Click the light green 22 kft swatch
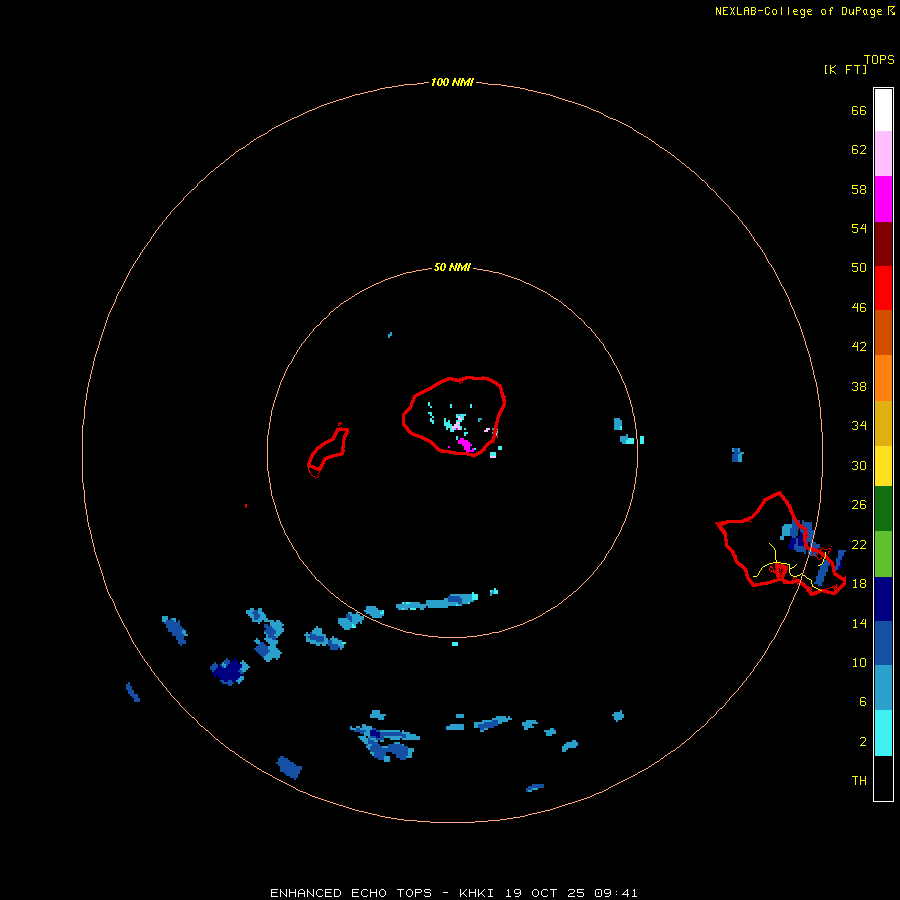Viewport: 900px width, 900px height. point(883,554)
